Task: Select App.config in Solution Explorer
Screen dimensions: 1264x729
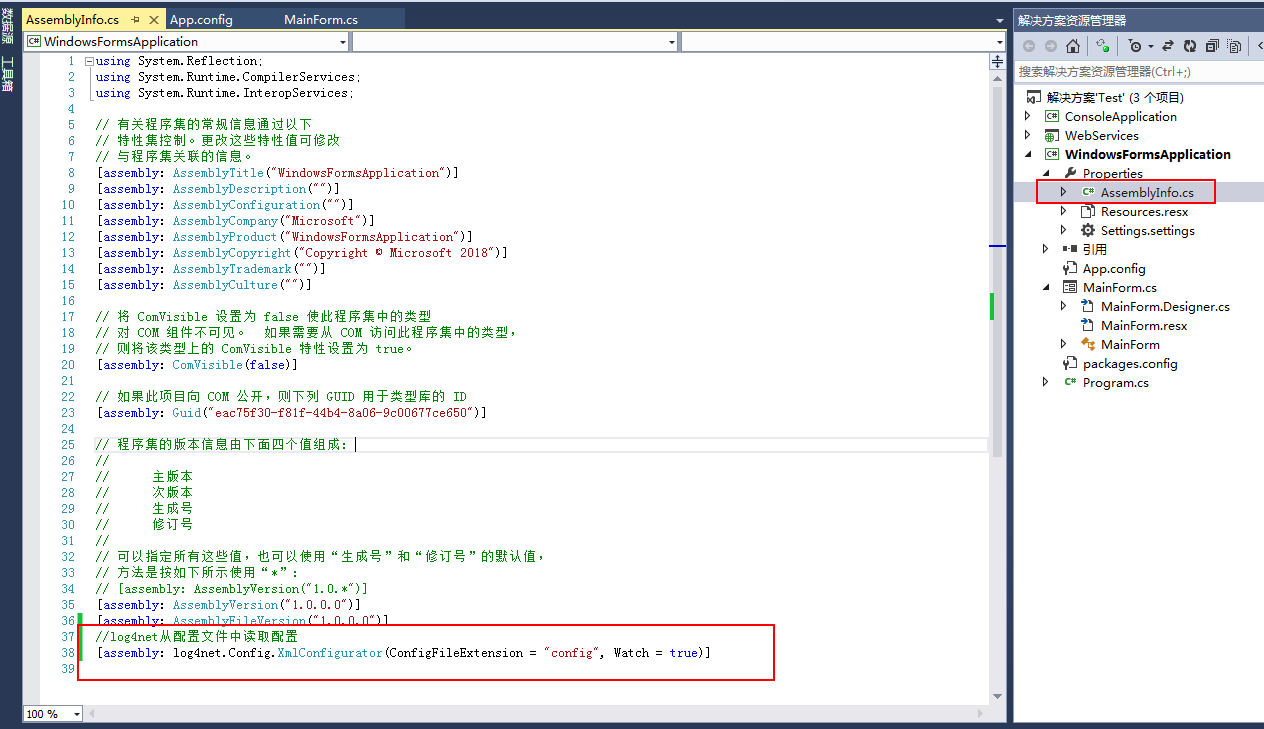Action: tap(1113, 268)
